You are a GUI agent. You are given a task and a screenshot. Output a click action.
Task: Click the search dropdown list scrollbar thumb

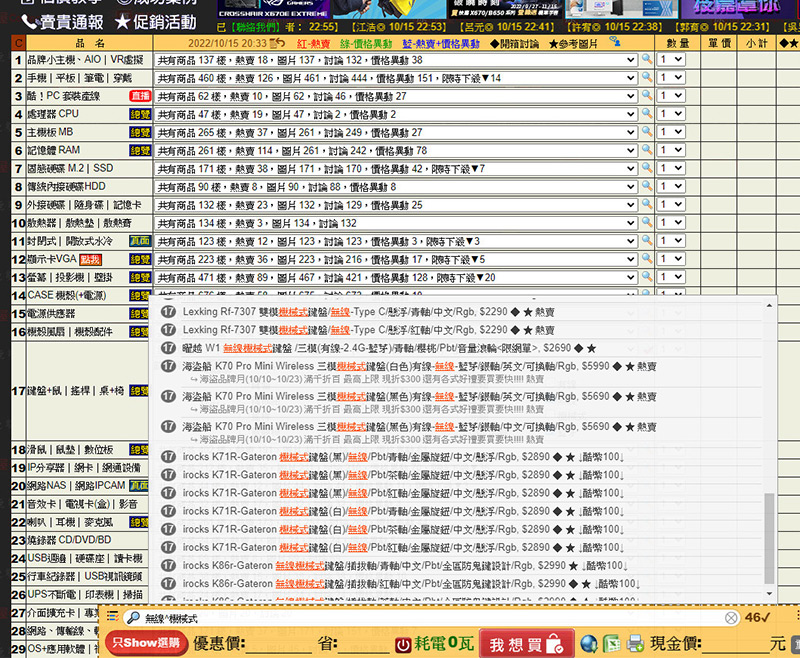click(769, 538)
